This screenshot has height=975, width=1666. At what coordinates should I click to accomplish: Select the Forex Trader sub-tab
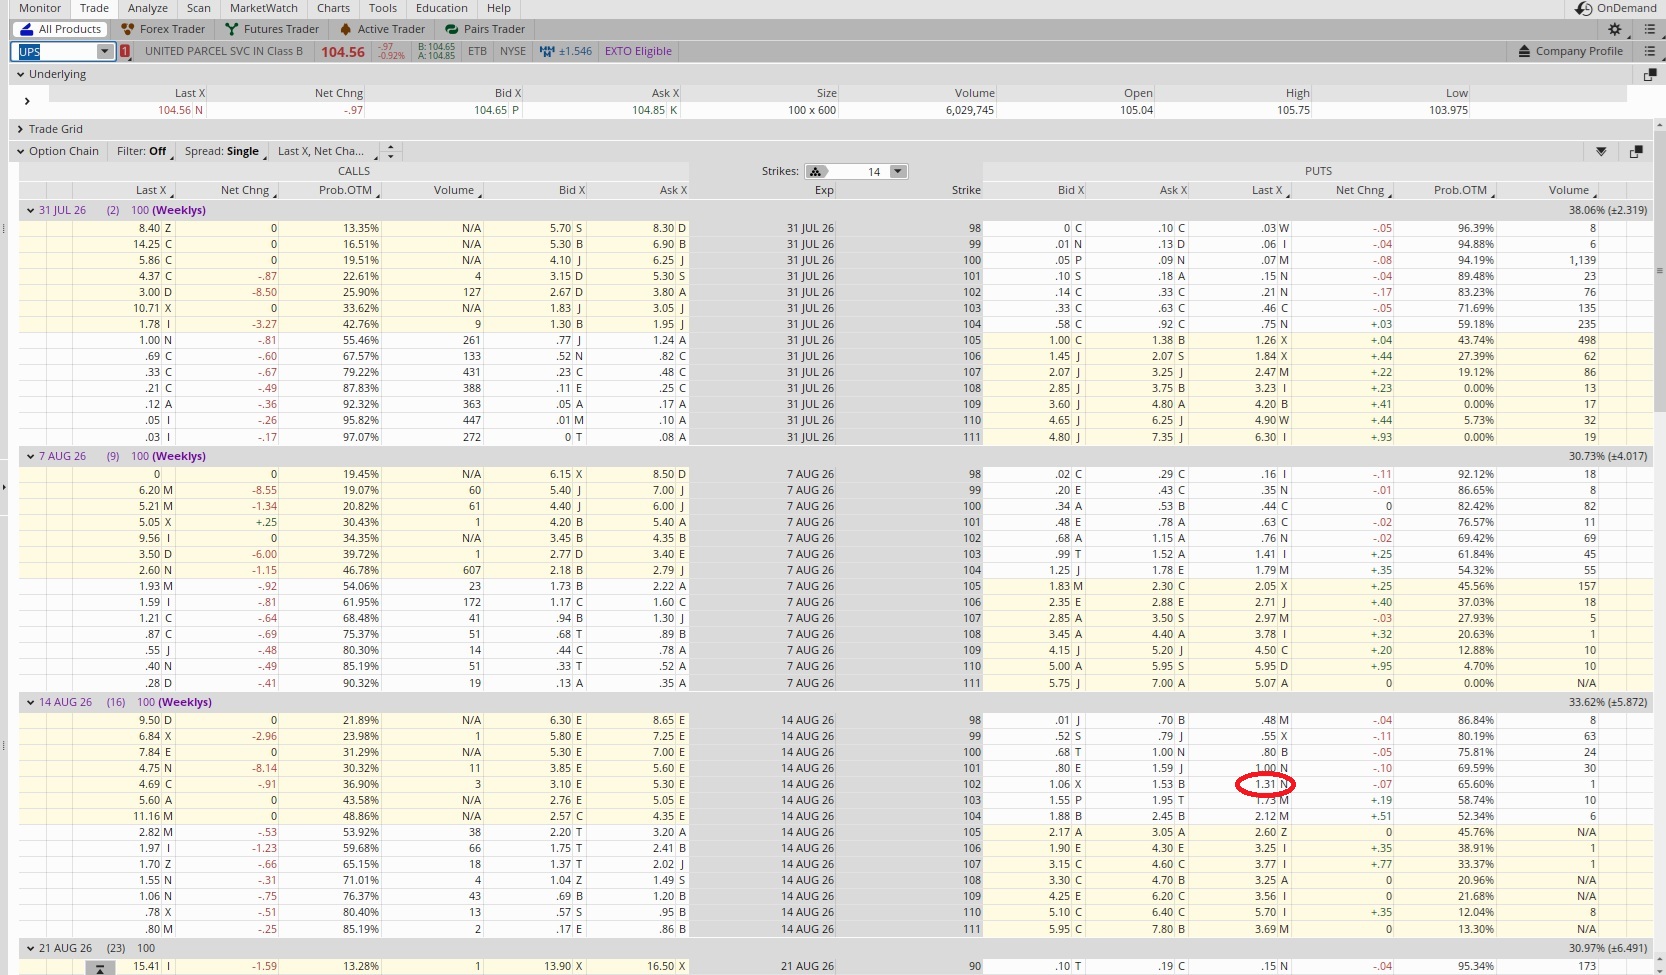pos(163,29)
